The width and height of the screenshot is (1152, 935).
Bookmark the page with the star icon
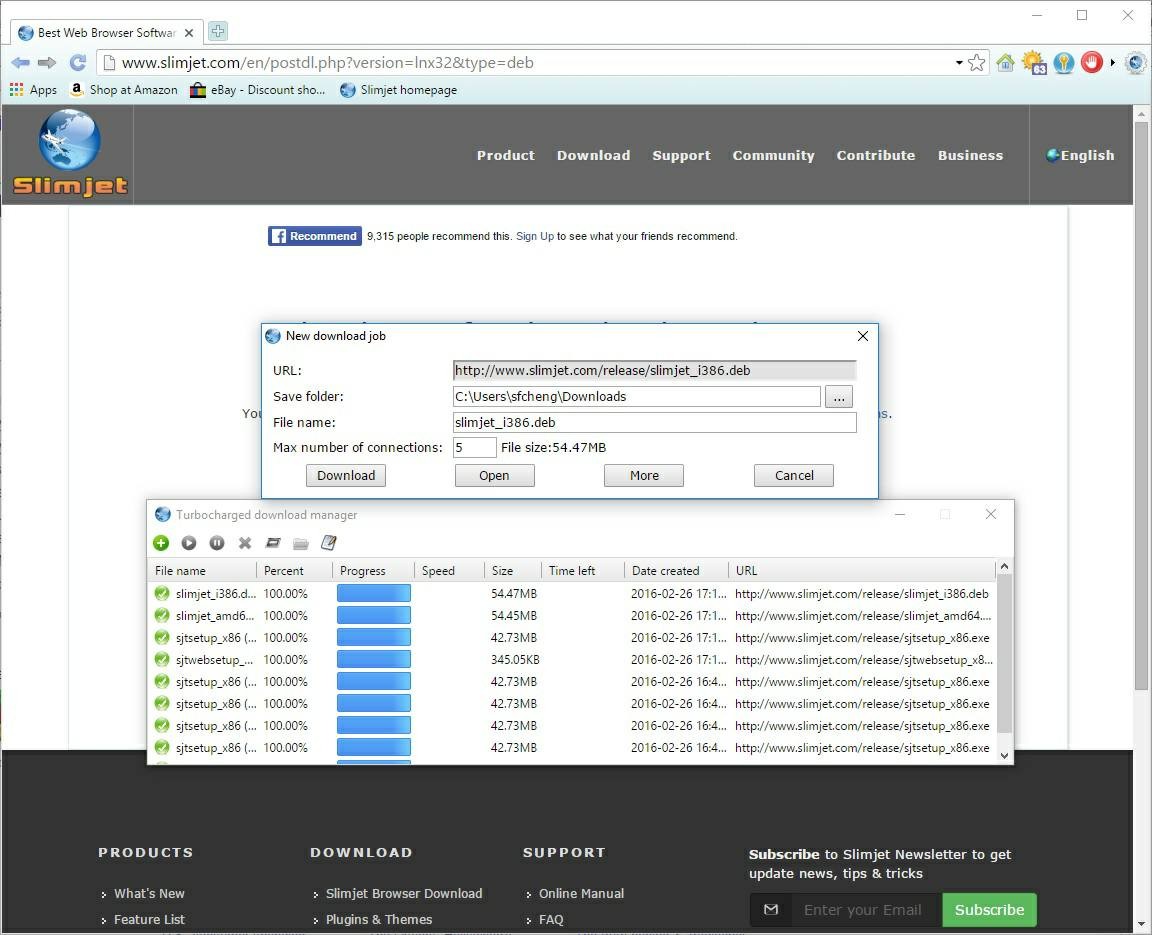[977, 62]
